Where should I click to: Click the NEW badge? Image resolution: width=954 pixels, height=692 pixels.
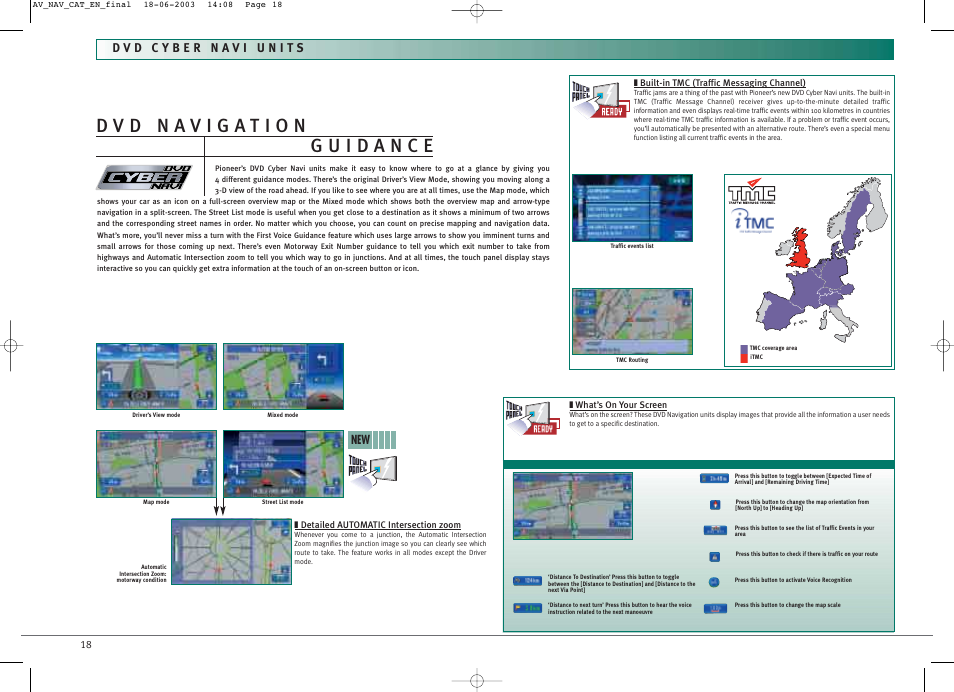[x=372, y=439]
